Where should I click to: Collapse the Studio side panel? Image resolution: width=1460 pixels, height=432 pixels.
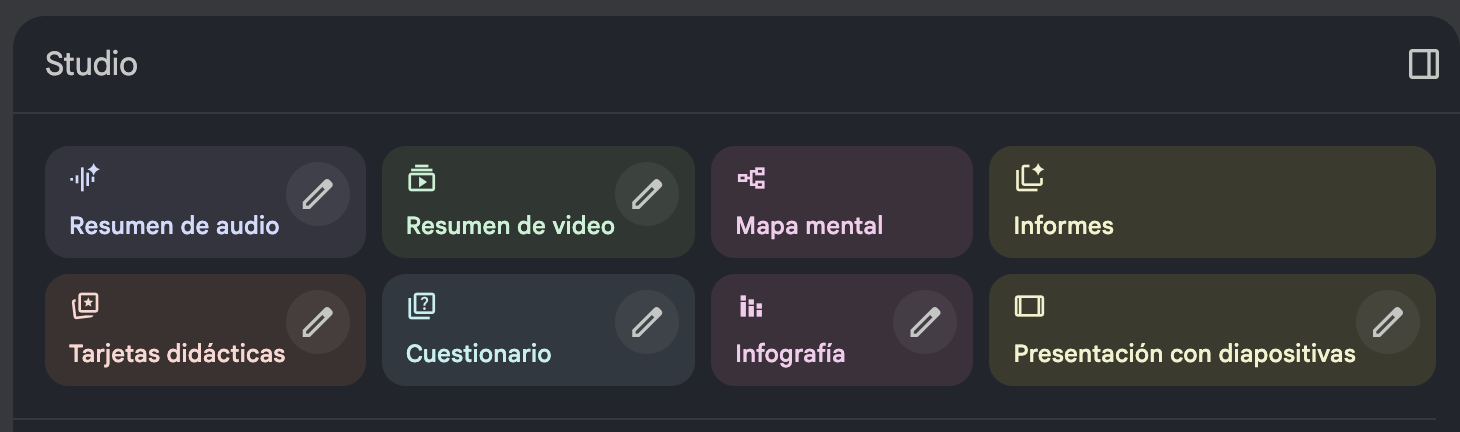pos(1423,65)
